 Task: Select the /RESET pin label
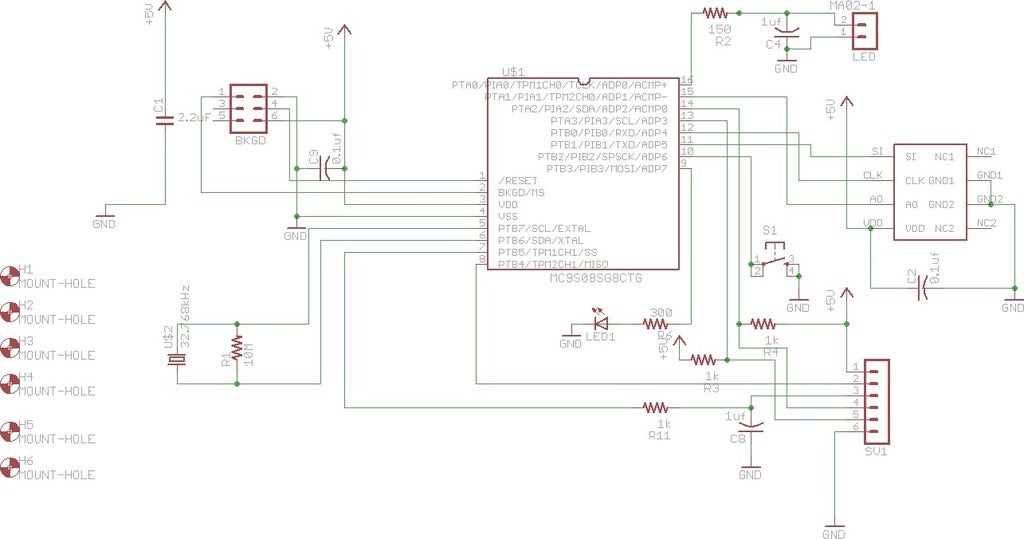[518, 180]
